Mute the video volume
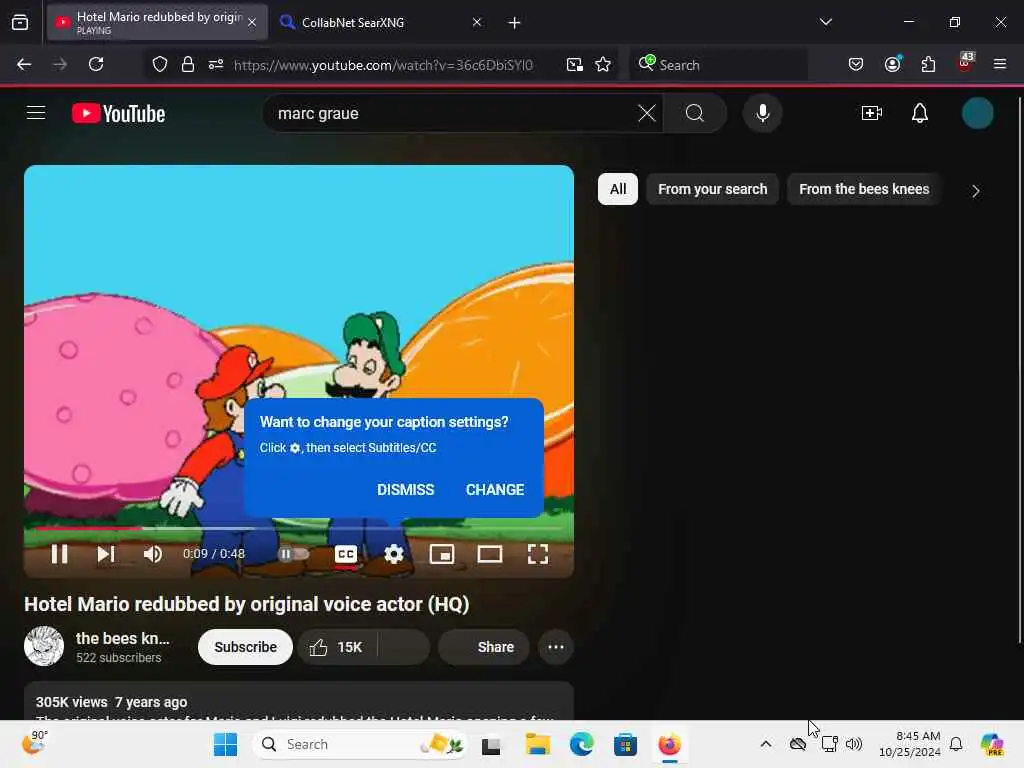The height and width of the screenshot is (768, 1024). [152, 554]
